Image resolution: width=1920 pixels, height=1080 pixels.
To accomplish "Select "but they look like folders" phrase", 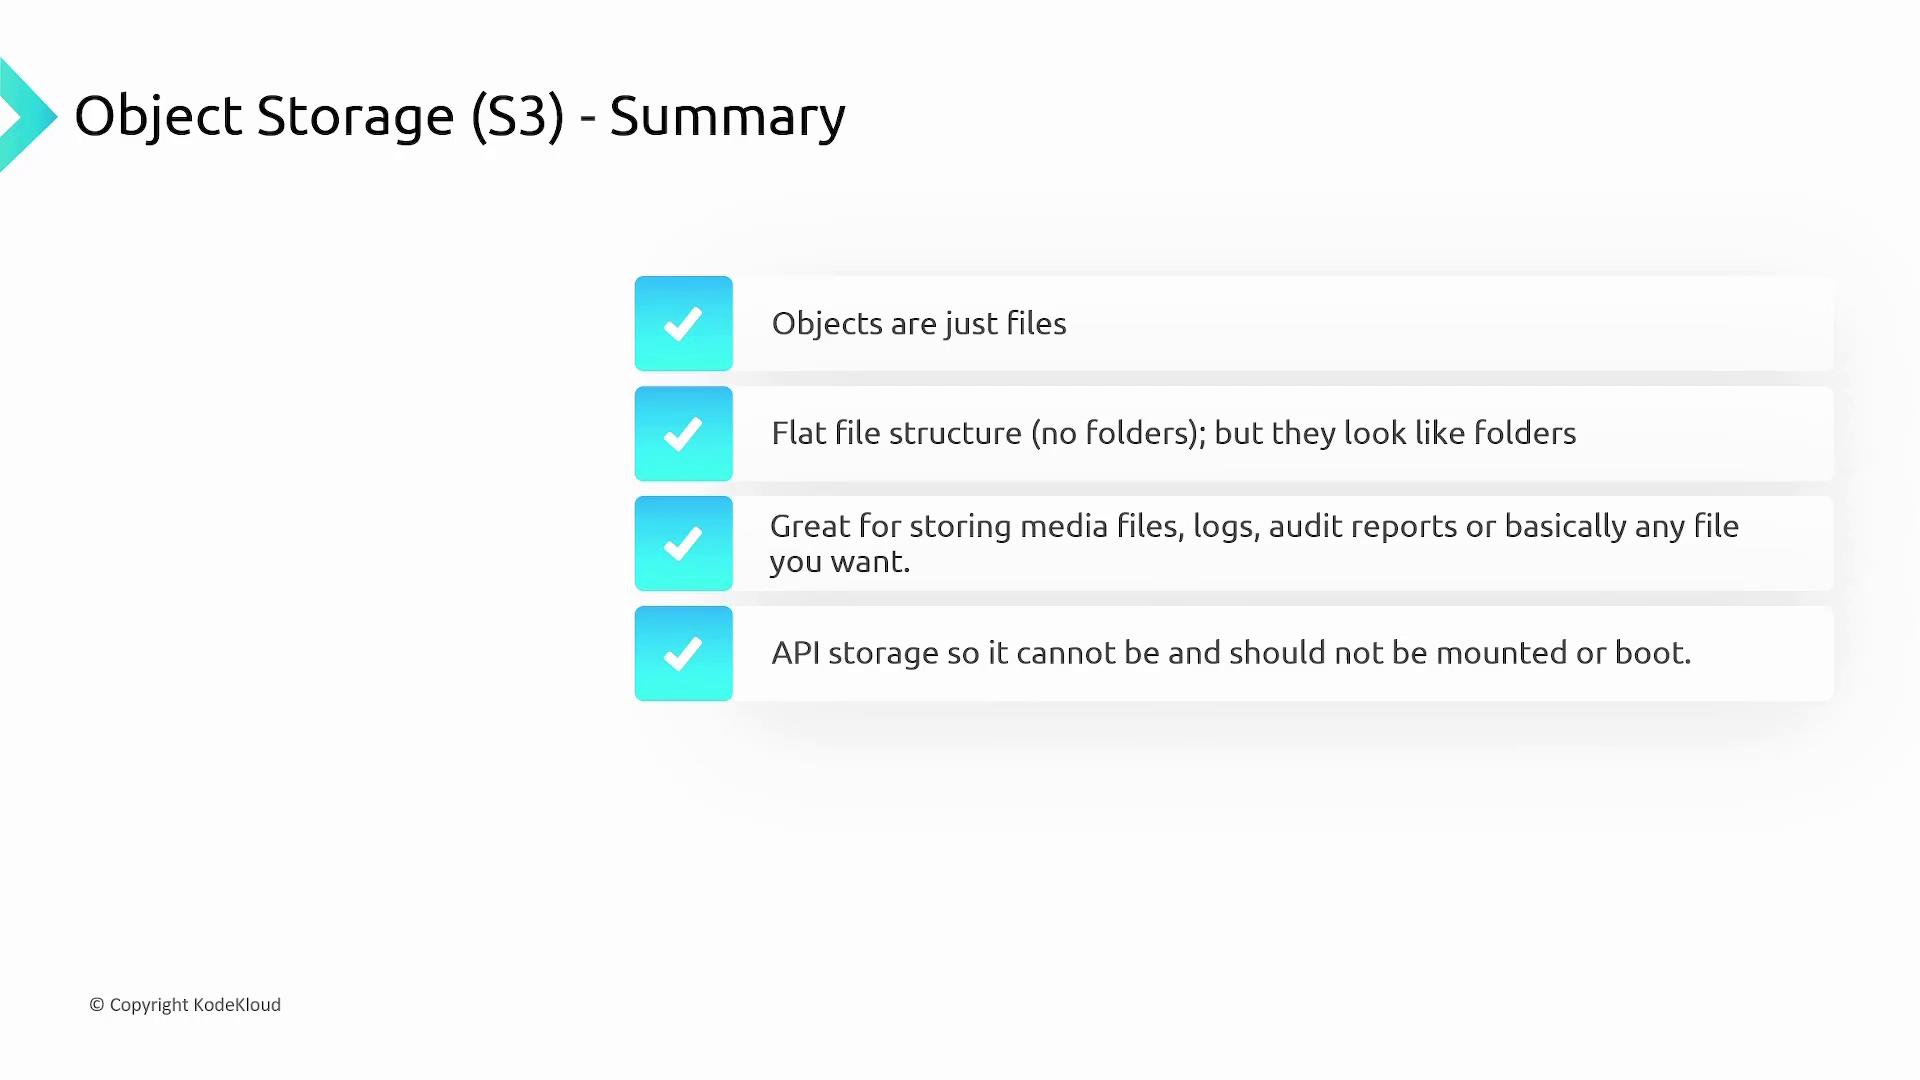I will [1394, 433].
